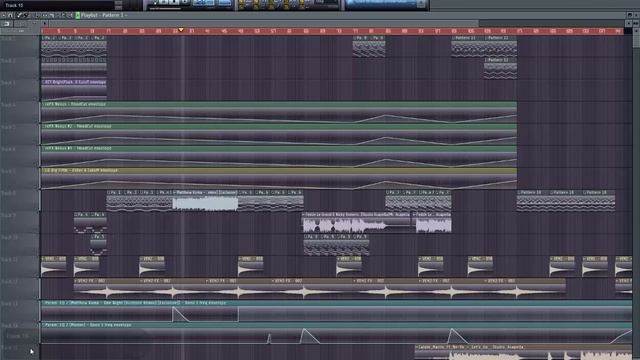Select the Track 3 header label
The height and width of the screenshot is (360, 640).
pos(8,82)
